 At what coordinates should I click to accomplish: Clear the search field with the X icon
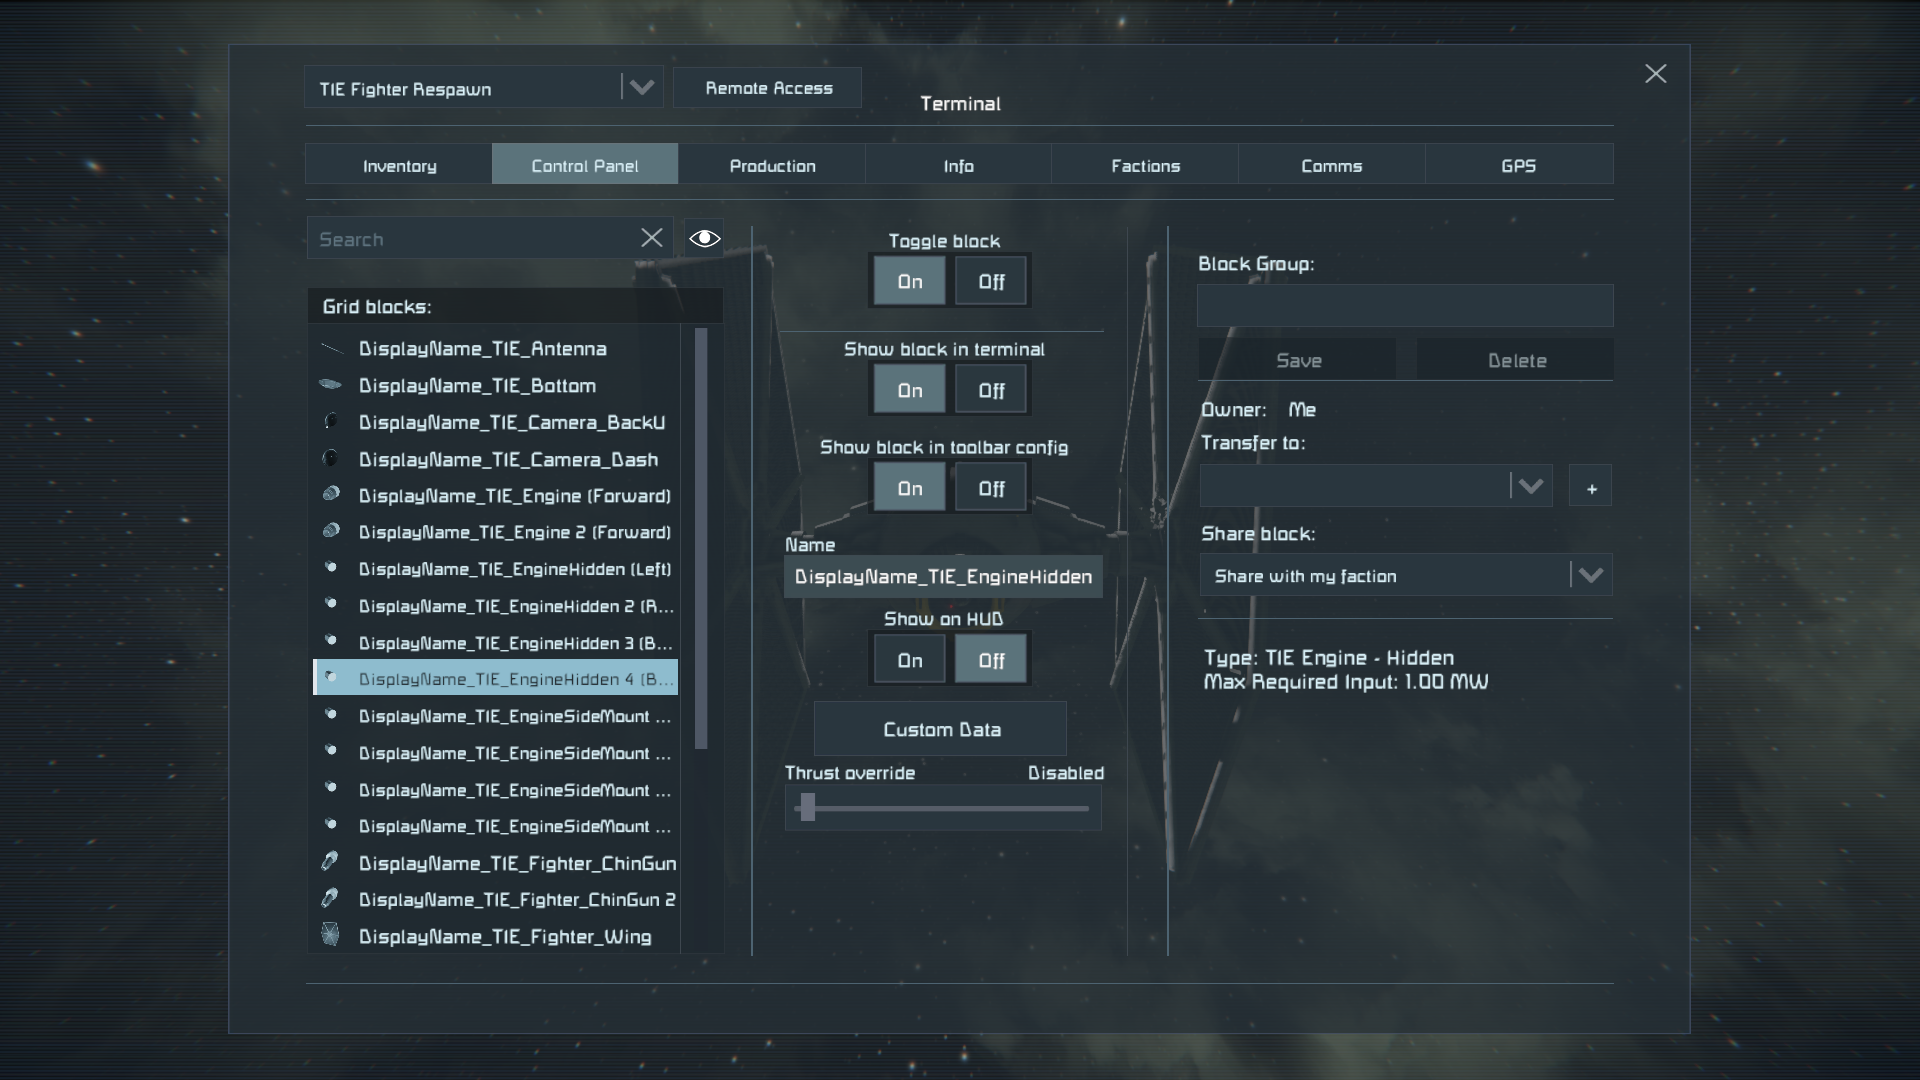click(652, 238)
